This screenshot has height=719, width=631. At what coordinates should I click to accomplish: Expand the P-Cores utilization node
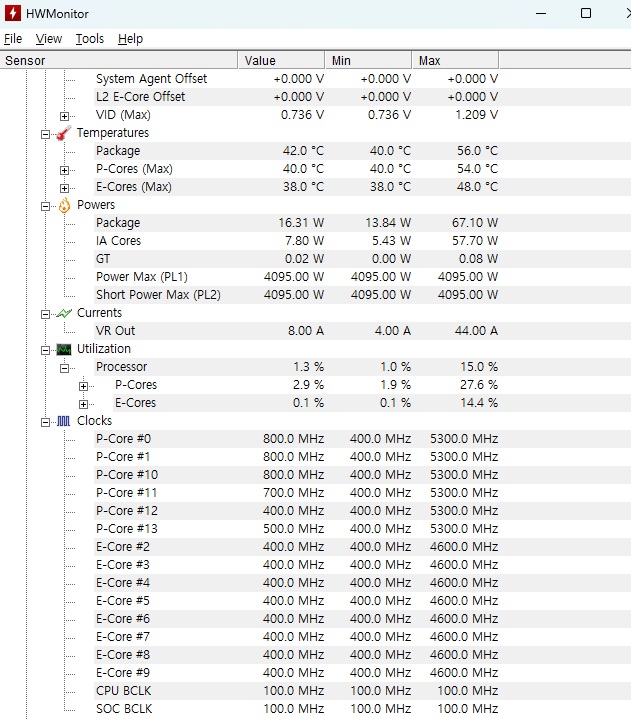click(83, 386)
